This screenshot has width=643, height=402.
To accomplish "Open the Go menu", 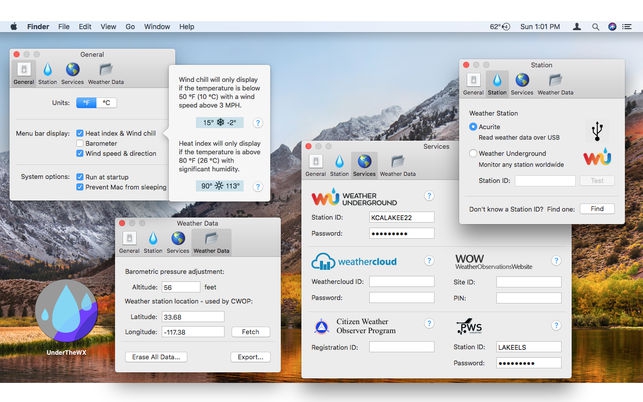I will click(130, 27).
